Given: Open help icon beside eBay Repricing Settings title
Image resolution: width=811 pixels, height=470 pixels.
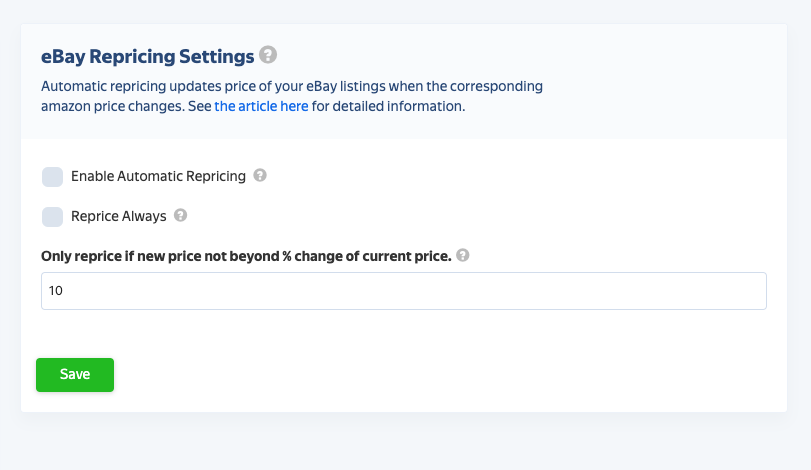Looking at the screenshot, I should (x=268, y=54).
